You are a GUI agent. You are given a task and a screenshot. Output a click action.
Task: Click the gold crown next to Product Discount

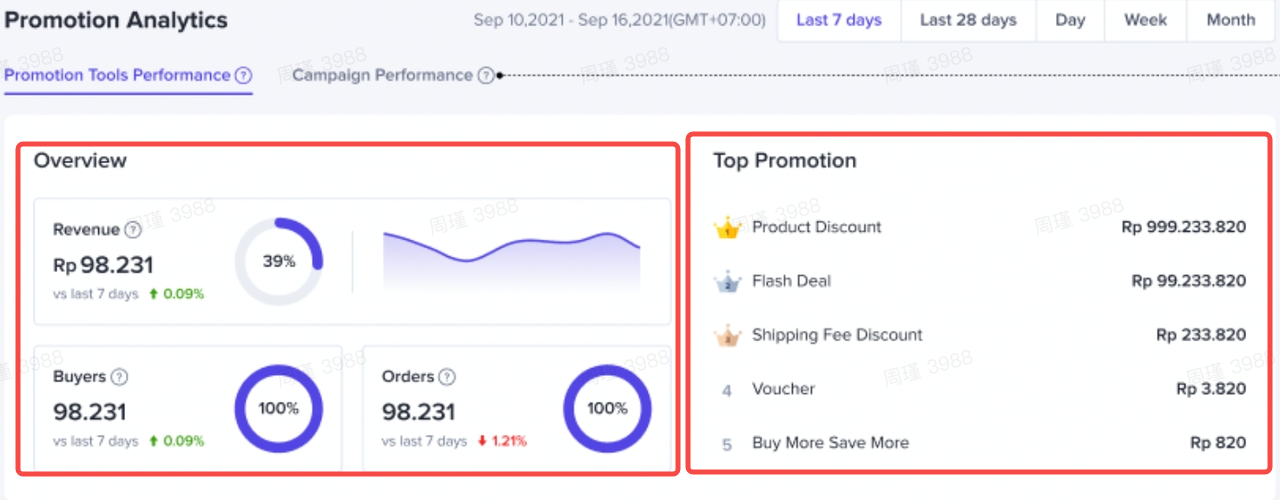pos(726,228)
